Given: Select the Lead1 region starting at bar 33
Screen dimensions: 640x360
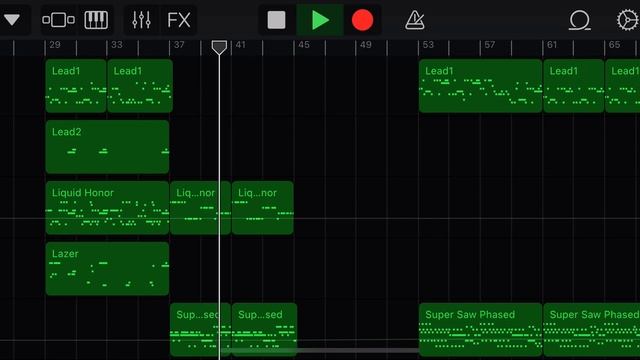Looking at the screenshot, I should pos(140,86).
